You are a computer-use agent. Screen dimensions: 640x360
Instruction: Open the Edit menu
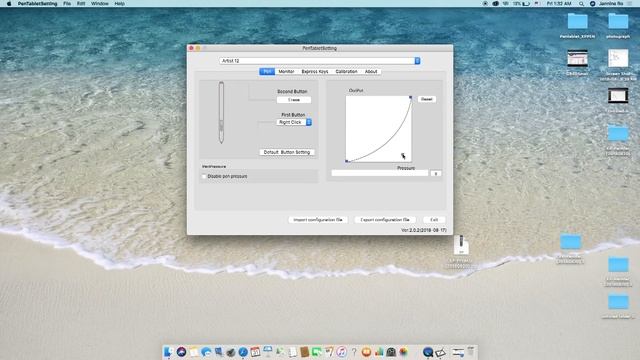pos(81,4)
